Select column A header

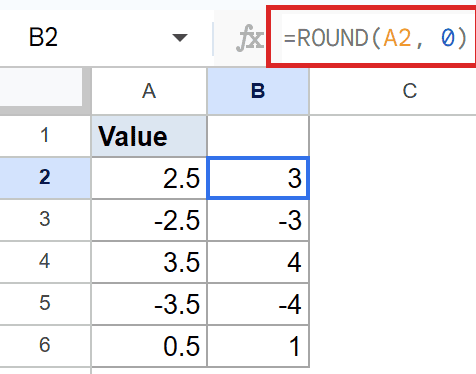[x=149, y=91]
